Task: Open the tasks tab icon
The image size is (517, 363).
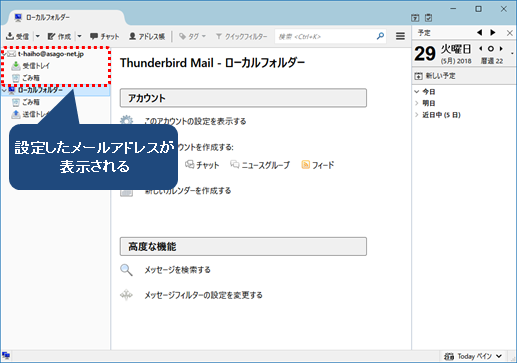Action: pos(429,18)
